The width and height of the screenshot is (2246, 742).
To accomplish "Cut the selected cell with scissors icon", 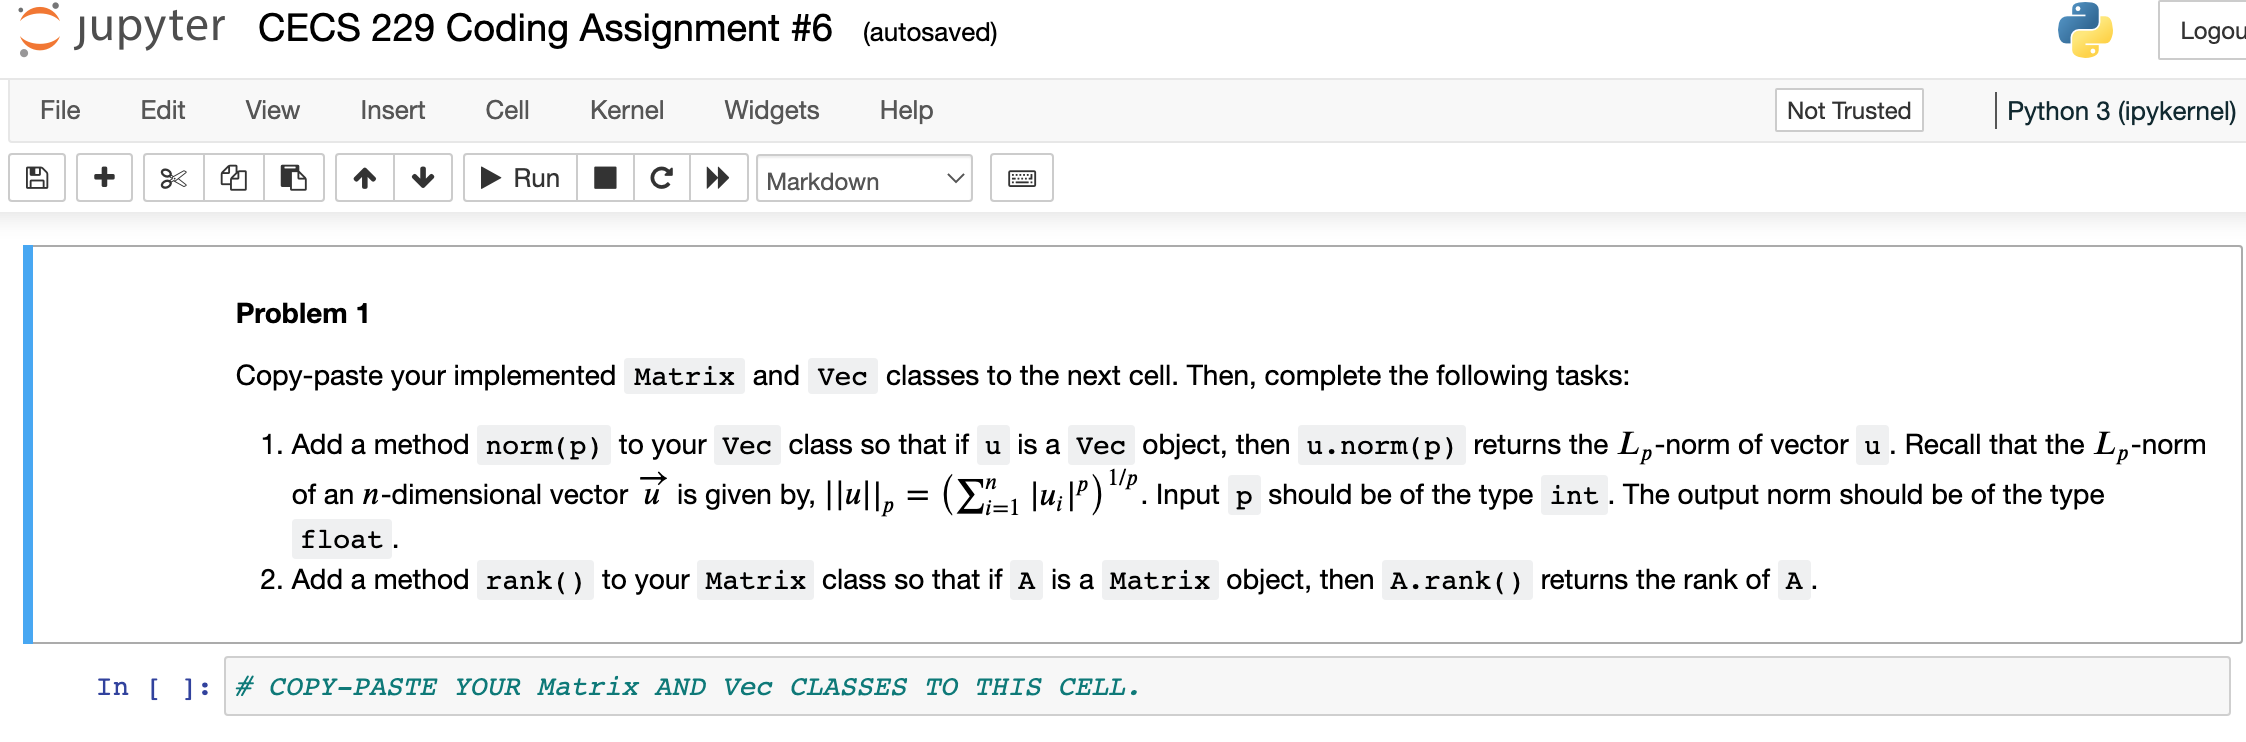I will [172, 177].
